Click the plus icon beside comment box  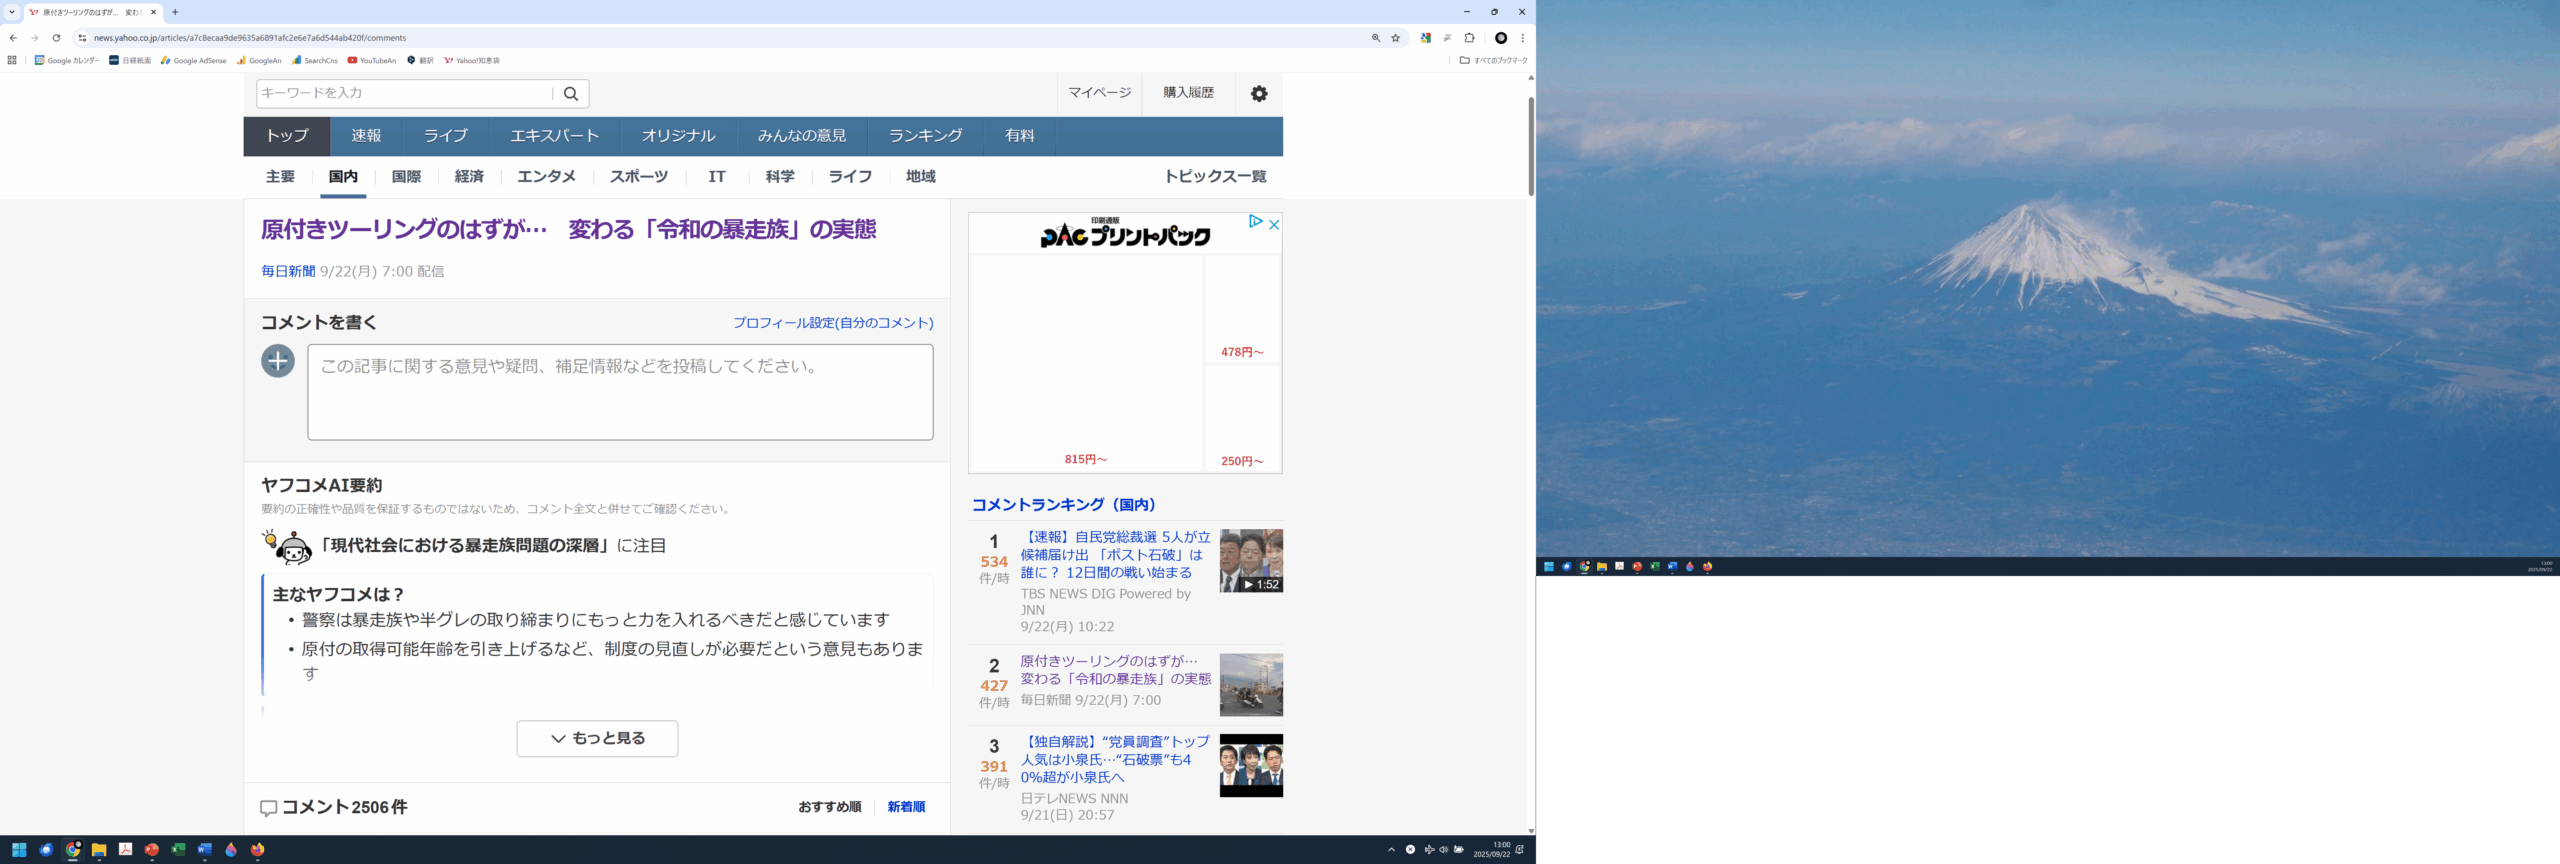pyautogui.click(x=278, y=361)
